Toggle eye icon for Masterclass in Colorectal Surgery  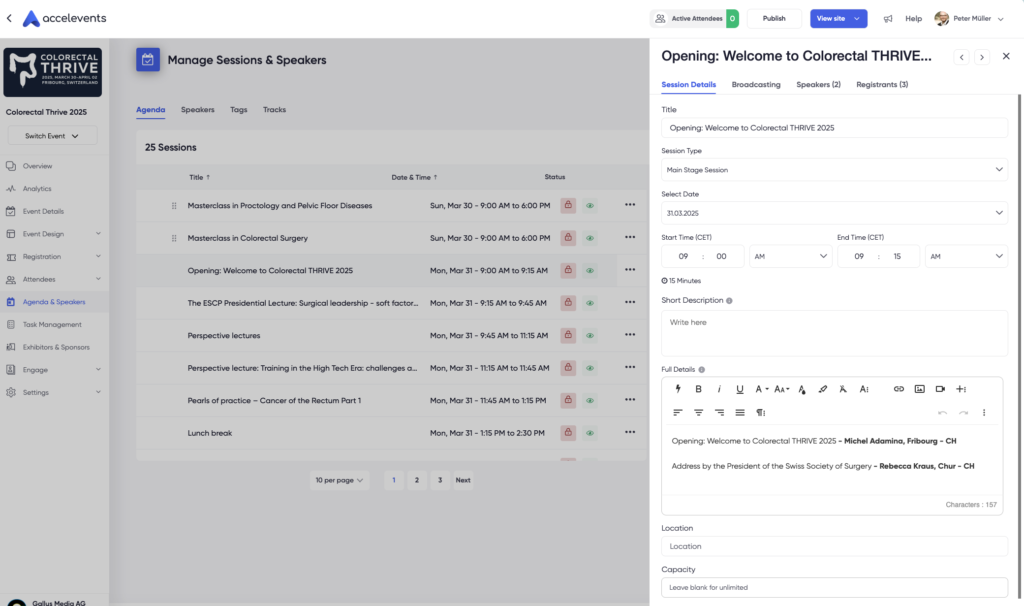[590, 238]
